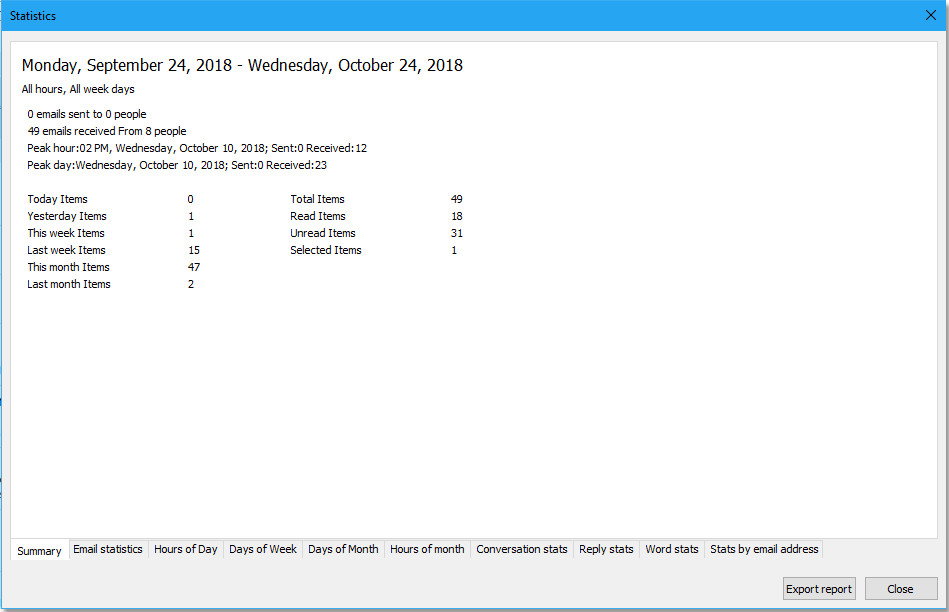Image resolution: width=949 pixels, height=612 pixels.
Task: Click the 49 emails received line
Action: click(107, 131)
